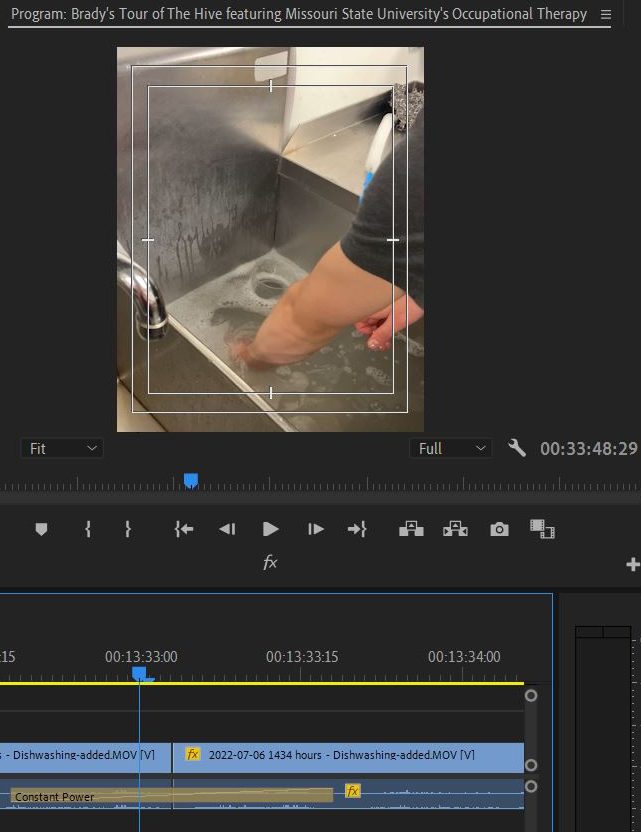Step forward one frame

[x=316, y=529]
